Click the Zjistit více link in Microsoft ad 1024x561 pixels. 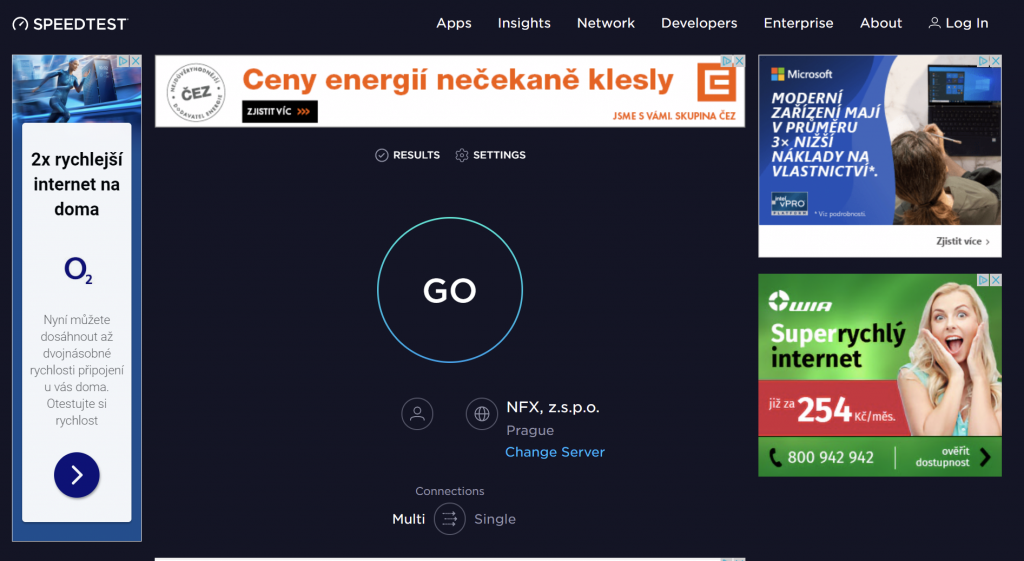(x=963, y=241)
